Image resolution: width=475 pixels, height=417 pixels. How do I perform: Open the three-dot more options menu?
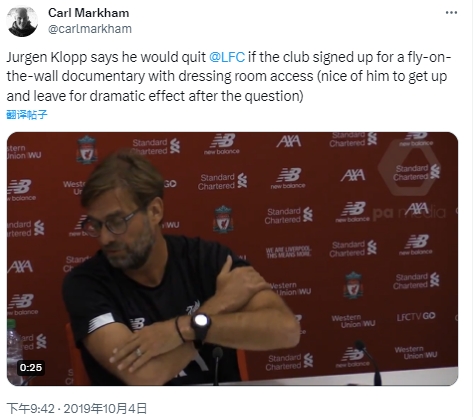(x=451, y=13)
